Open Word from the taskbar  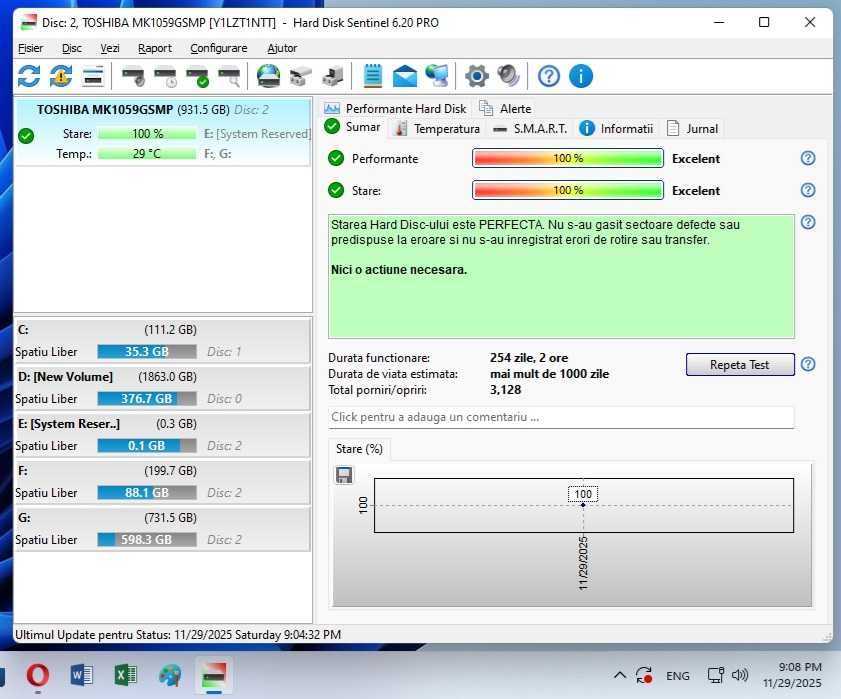click(x=82, y=675)
